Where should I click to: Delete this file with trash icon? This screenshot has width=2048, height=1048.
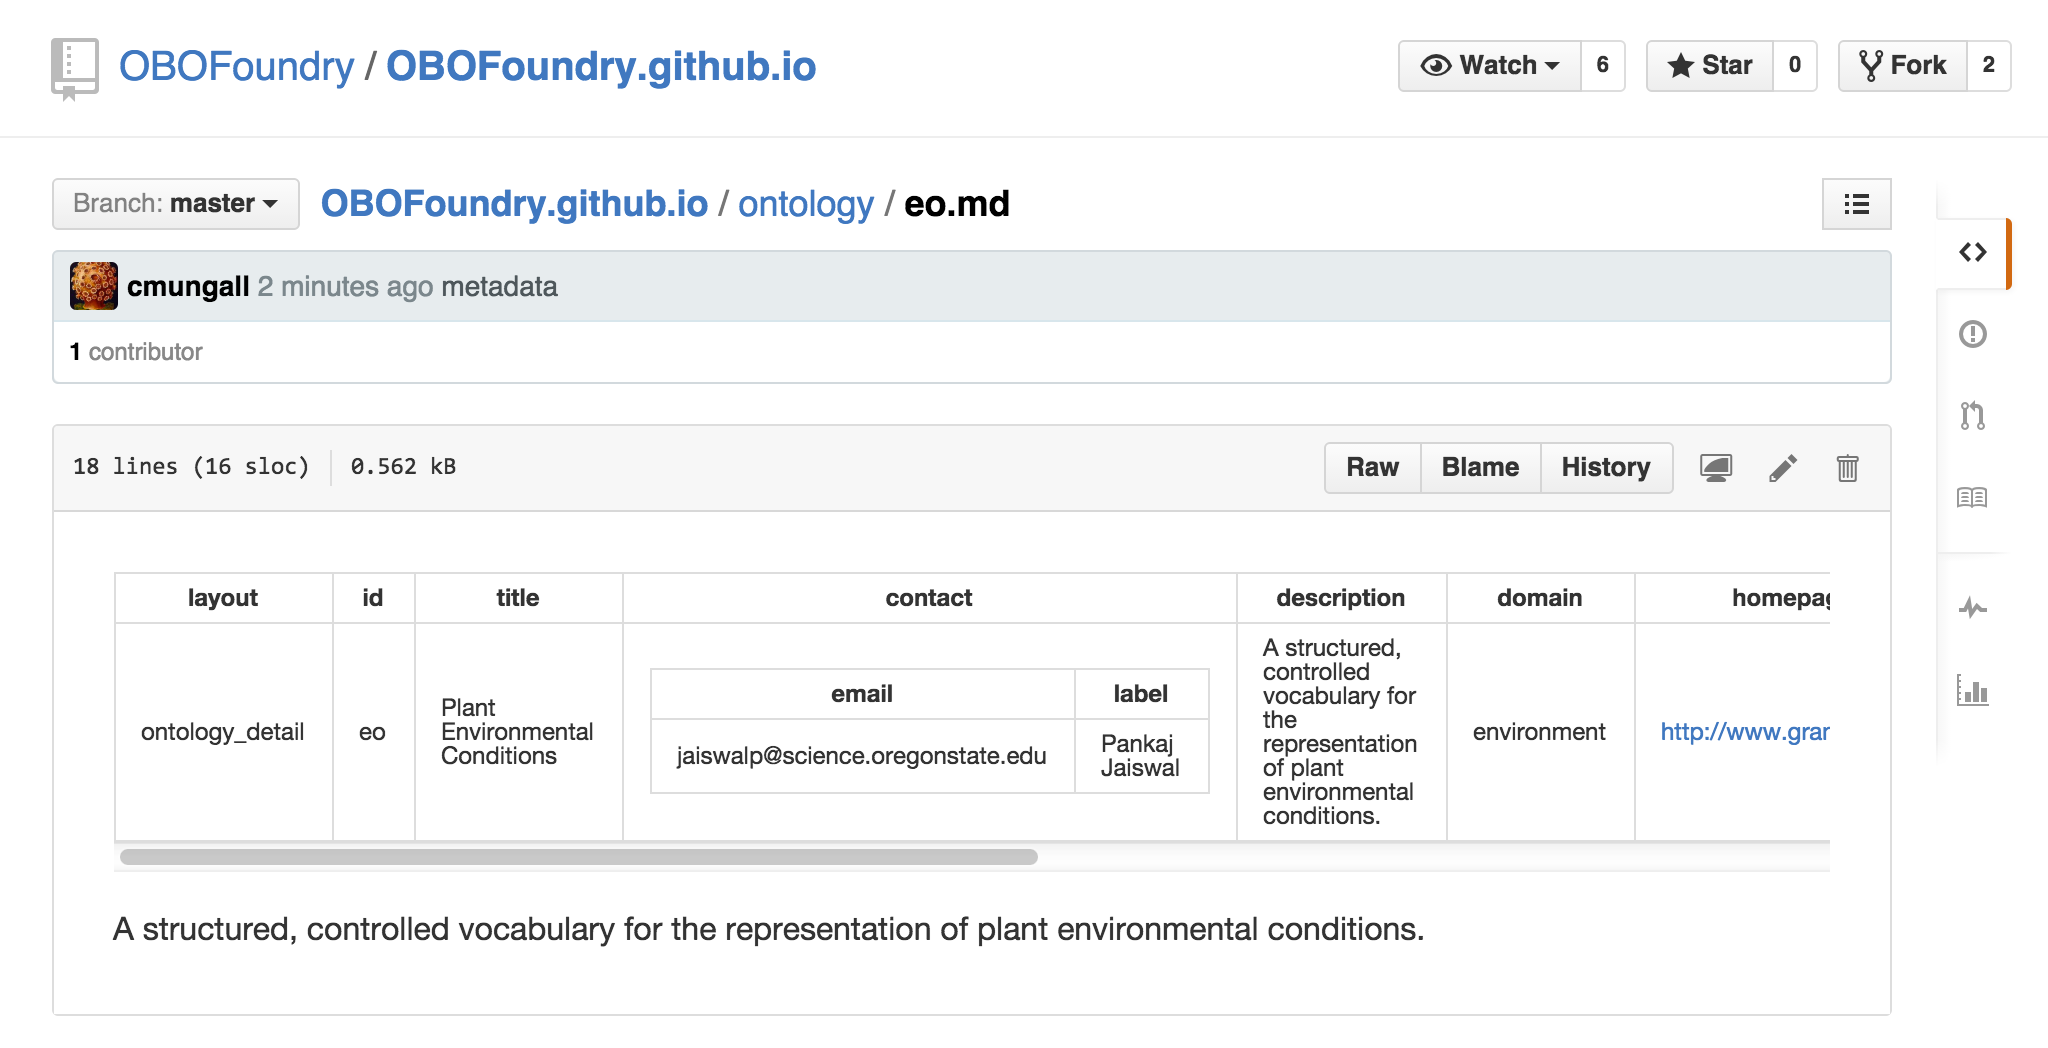pos(1847,468)
